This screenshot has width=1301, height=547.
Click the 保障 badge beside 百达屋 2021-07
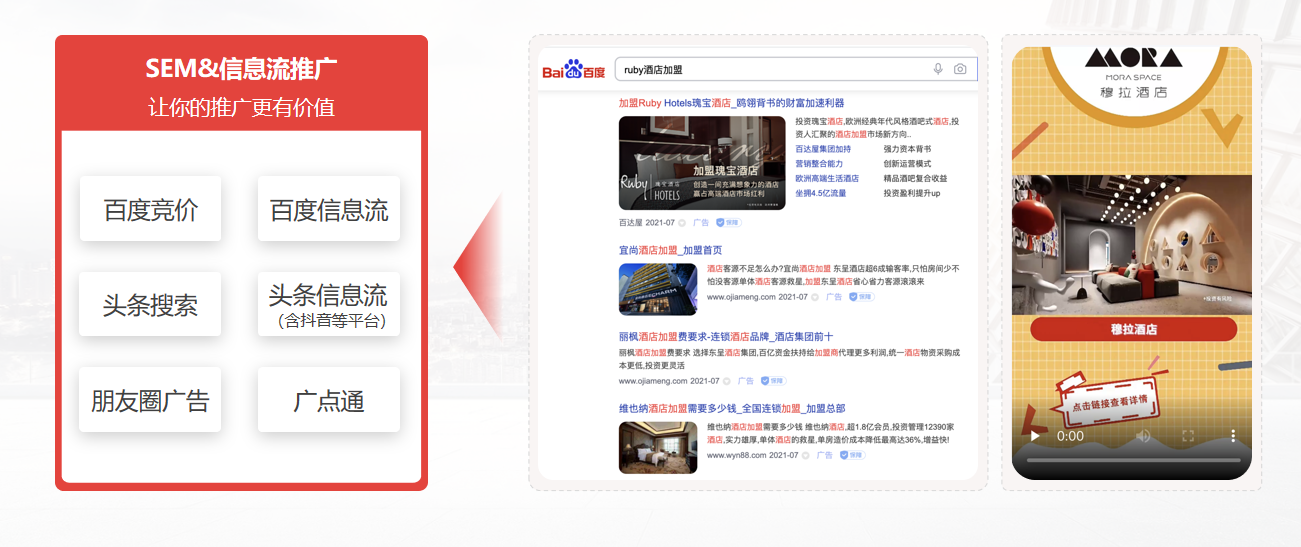click(729, 222)
